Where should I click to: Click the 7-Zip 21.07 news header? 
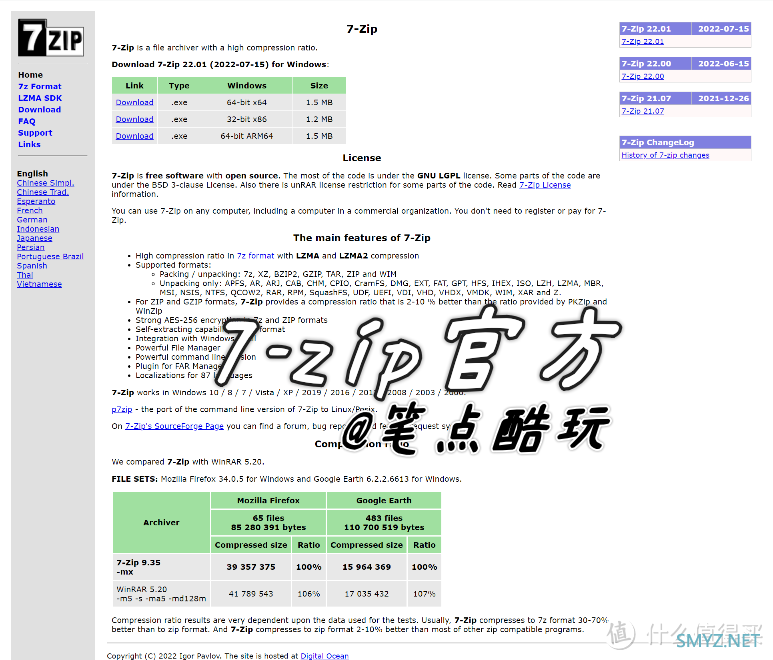click(655, 99)
